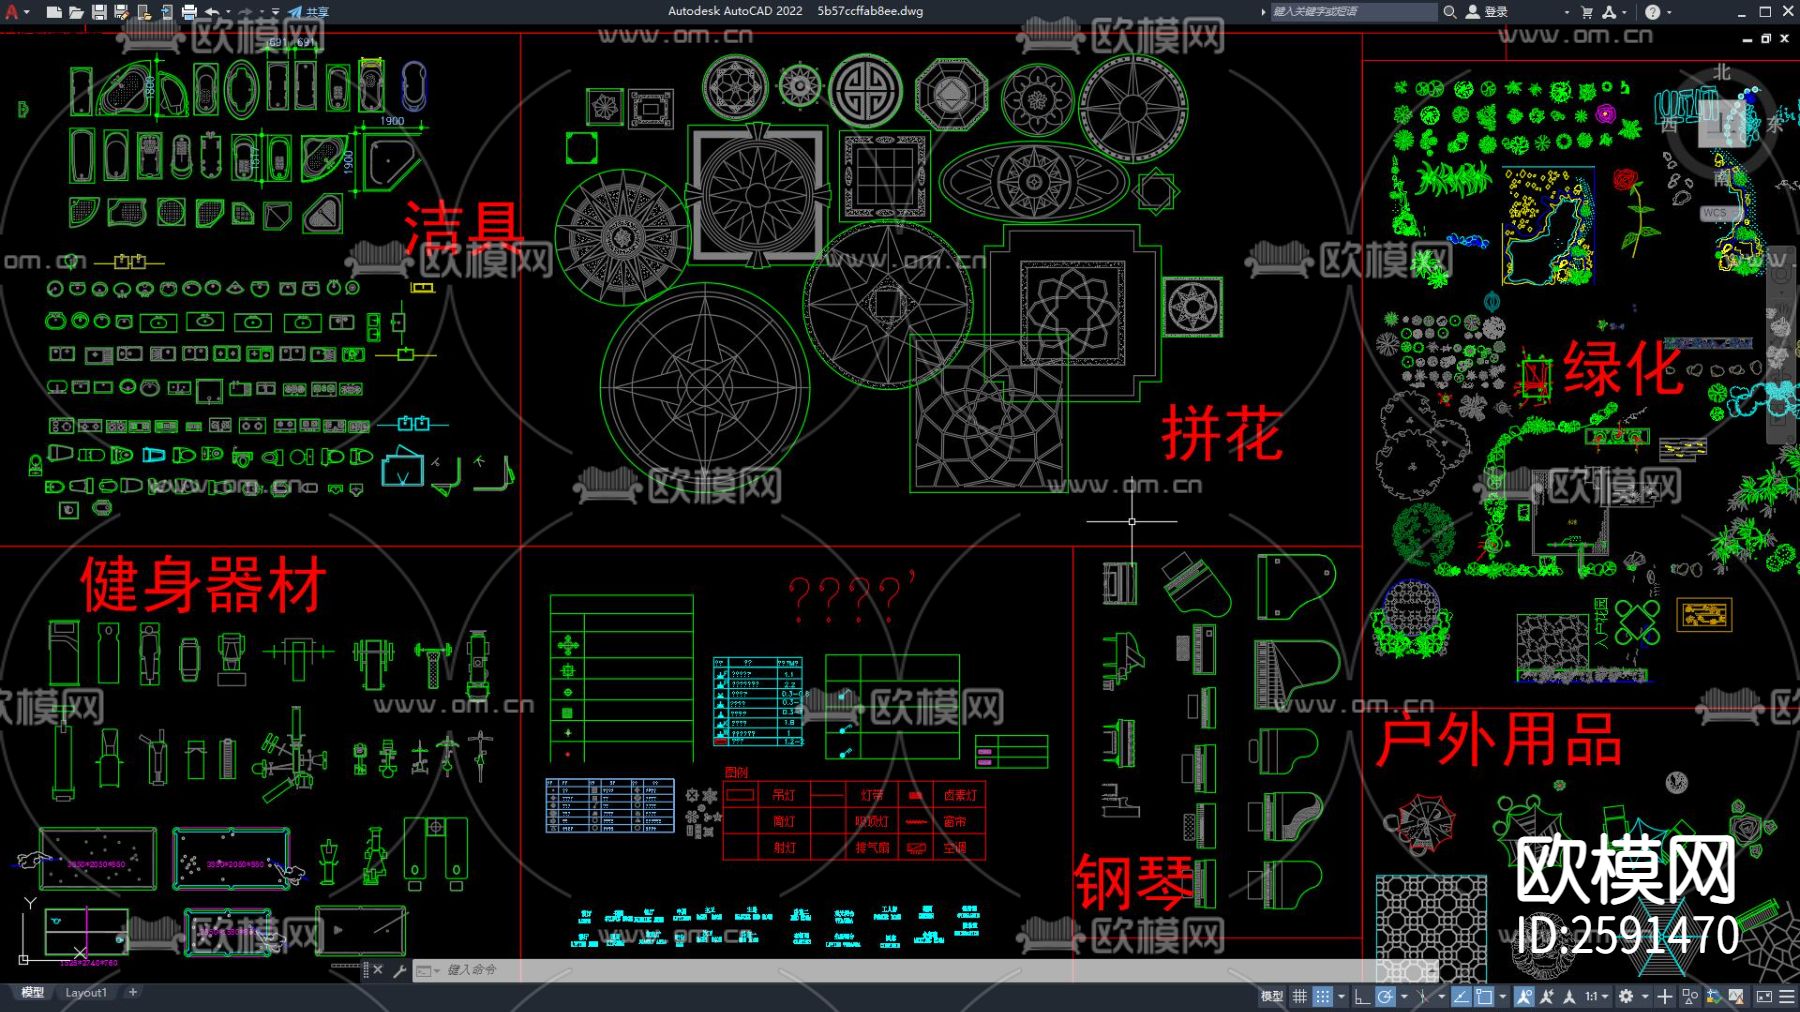Click the hardware acceleration status icon

point(1714,996)
